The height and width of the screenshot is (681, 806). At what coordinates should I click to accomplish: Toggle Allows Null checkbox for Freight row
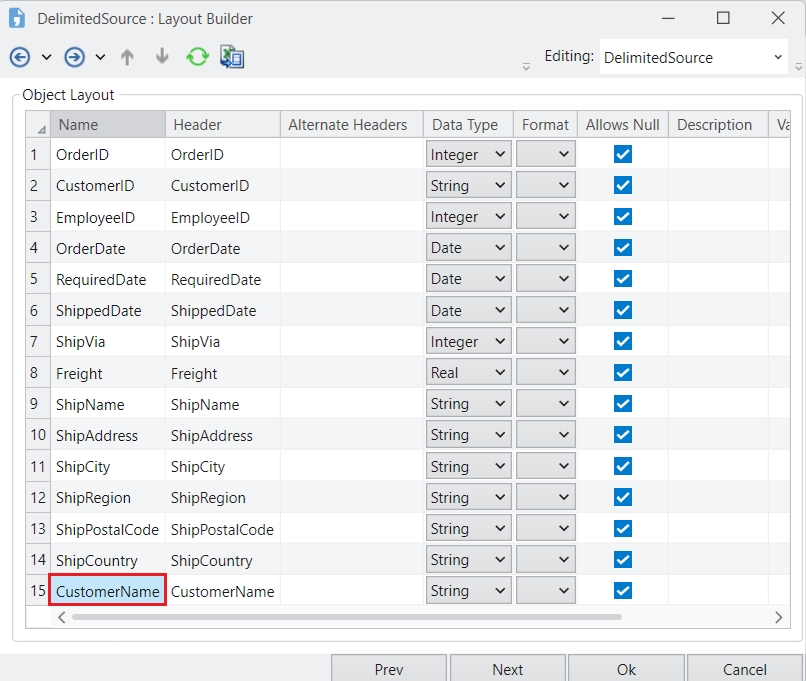[623, 373]
